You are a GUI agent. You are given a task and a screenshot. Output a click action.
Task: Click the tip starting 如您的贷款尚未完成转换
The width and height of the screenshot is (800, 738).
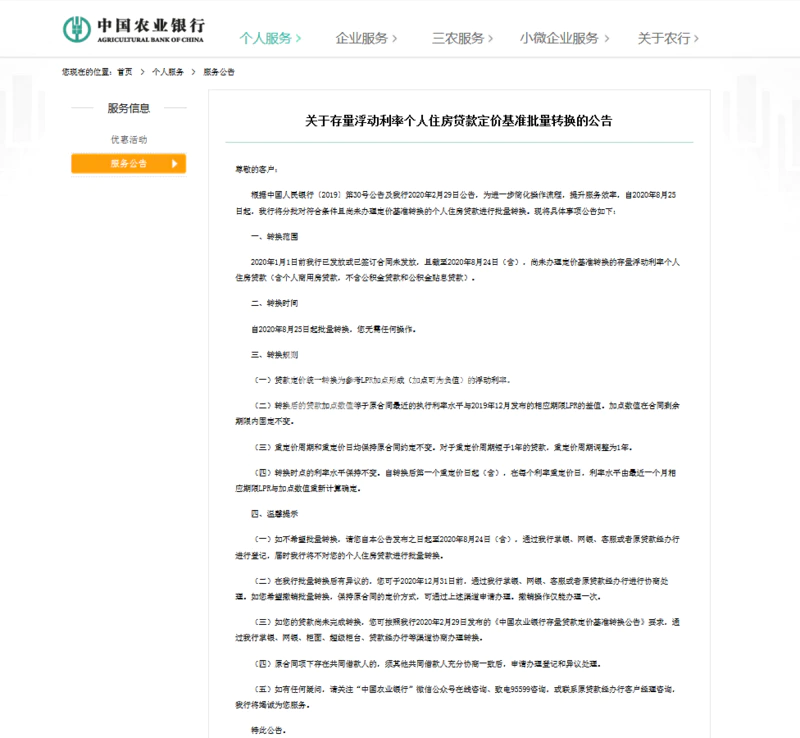pyautogui.click(x=458, y=630)
